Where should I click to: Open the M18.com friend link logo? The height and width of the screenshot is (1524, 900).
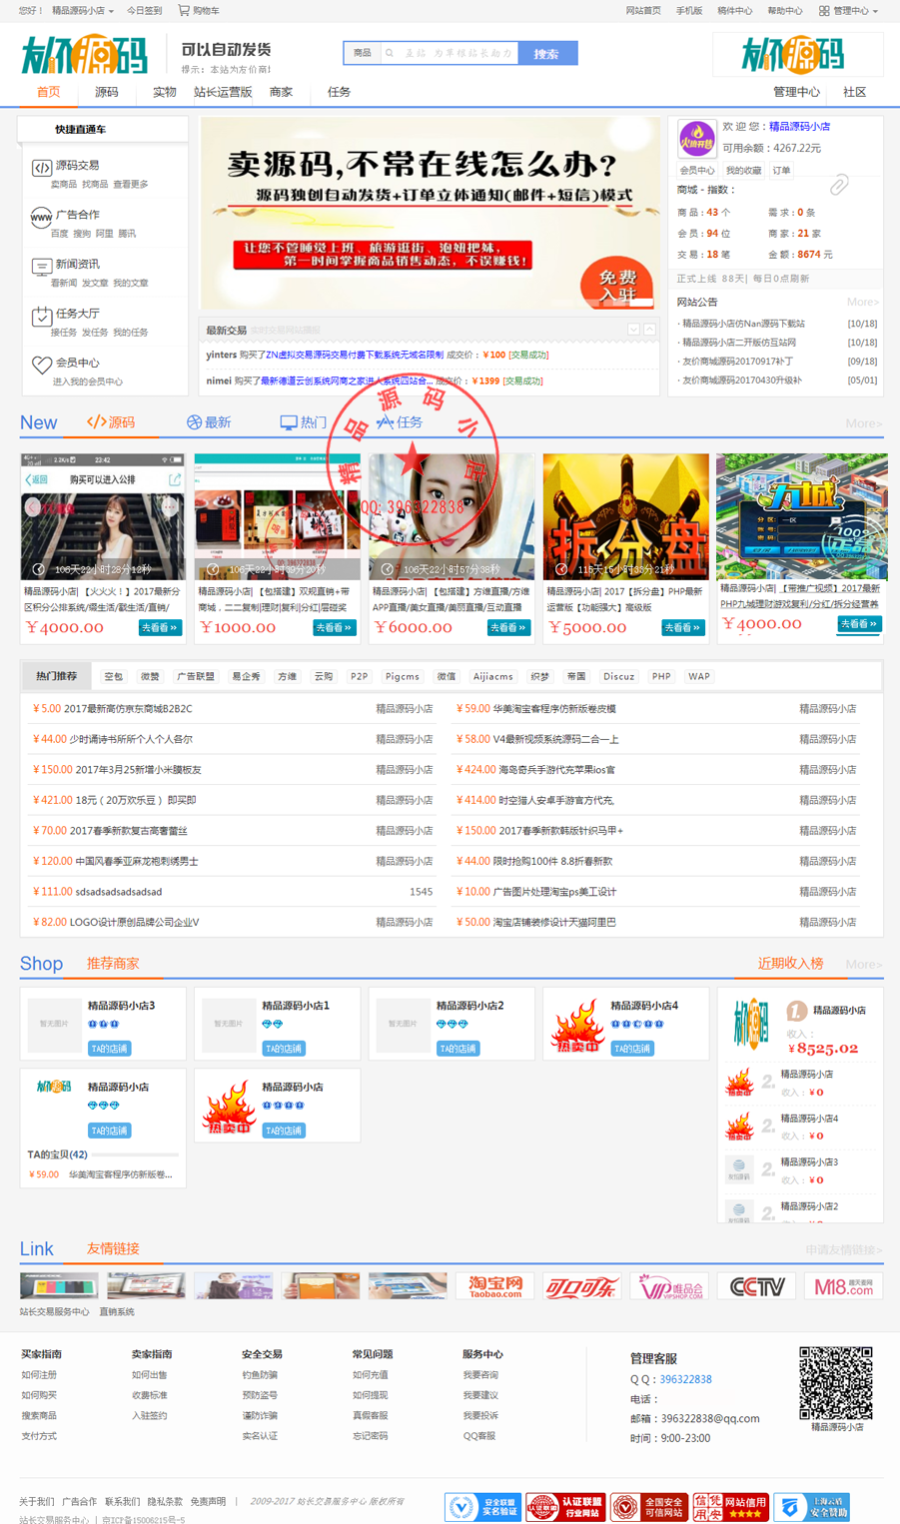click(843, 1286)
